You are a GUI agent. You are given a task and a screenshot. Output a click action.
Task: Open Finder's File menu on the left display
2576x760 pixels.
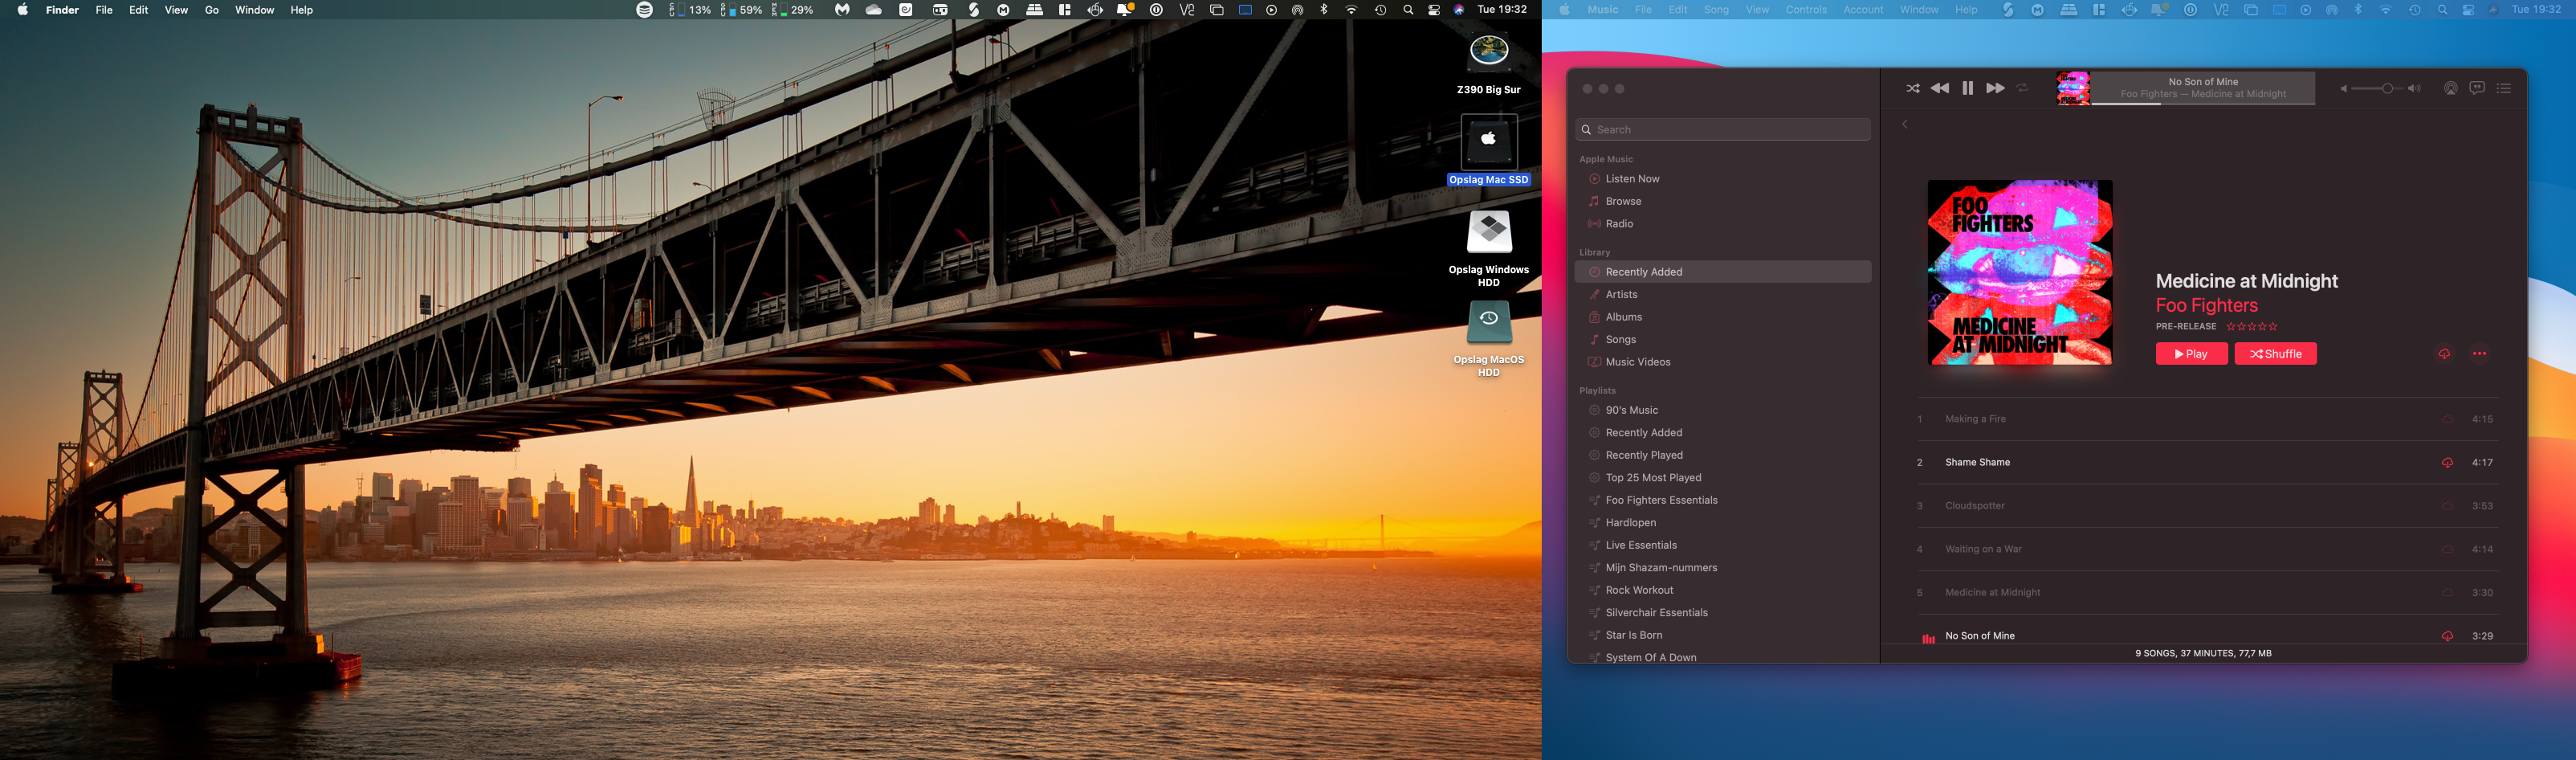[104, 10]
